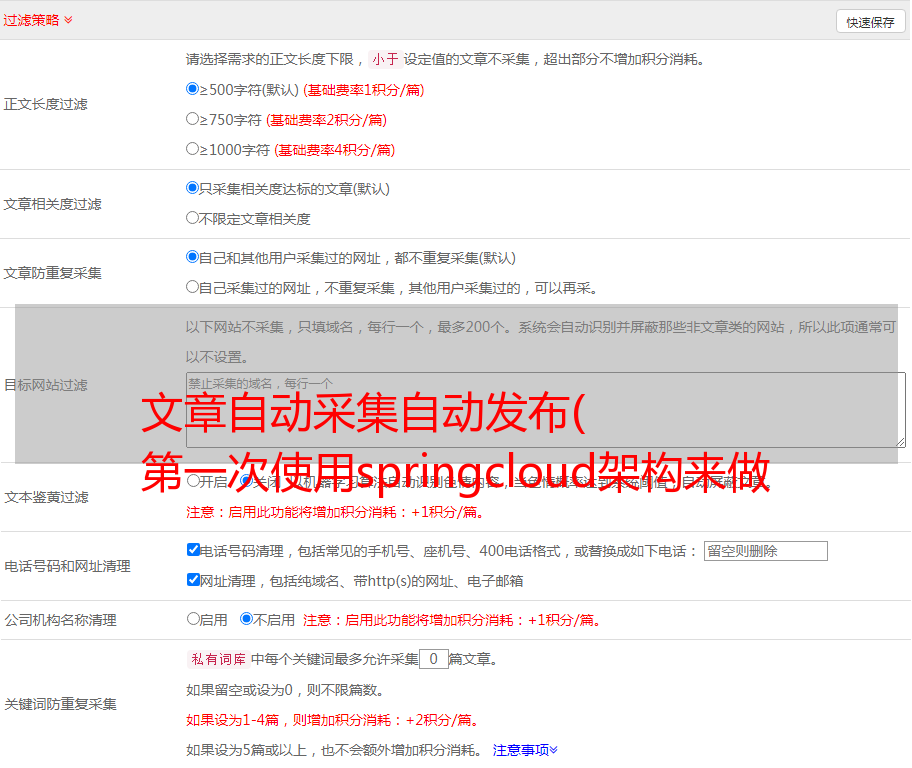Click the 正文长度过滤 row label
This screenshot has height=768, width=912.
[45, 104]
